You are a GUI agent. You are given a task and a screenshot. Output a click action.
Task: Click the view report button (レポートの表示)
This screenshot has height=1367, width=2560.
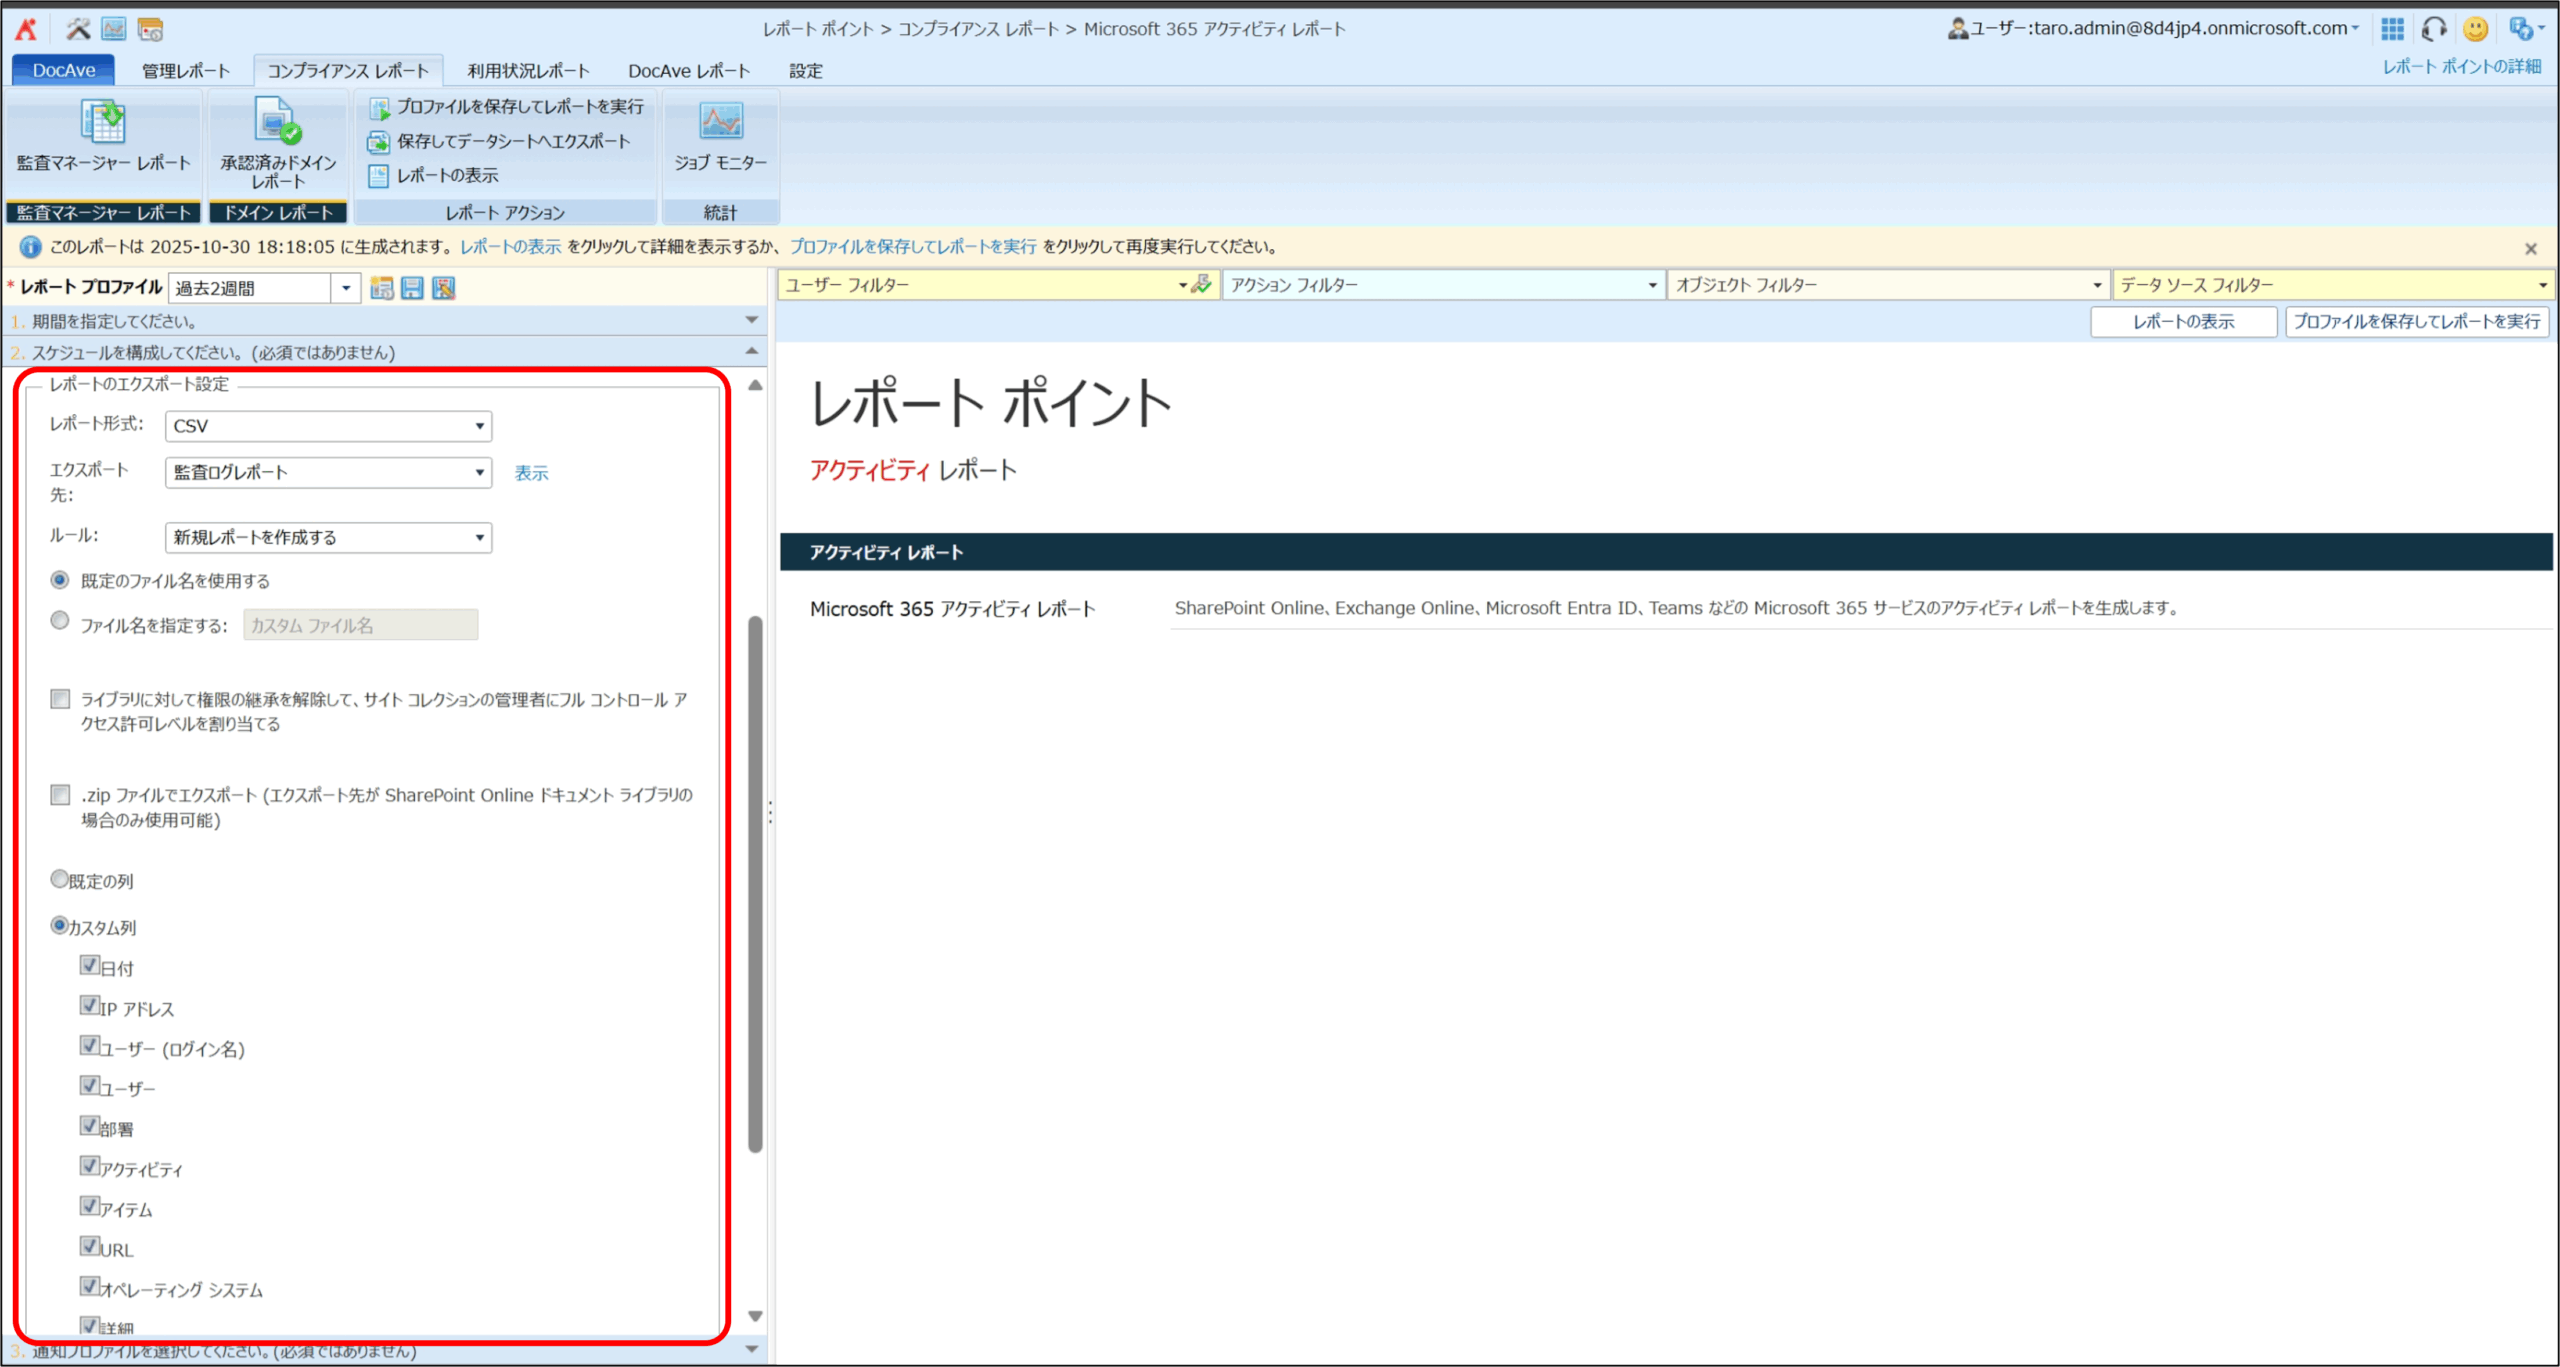point(2183,322)
